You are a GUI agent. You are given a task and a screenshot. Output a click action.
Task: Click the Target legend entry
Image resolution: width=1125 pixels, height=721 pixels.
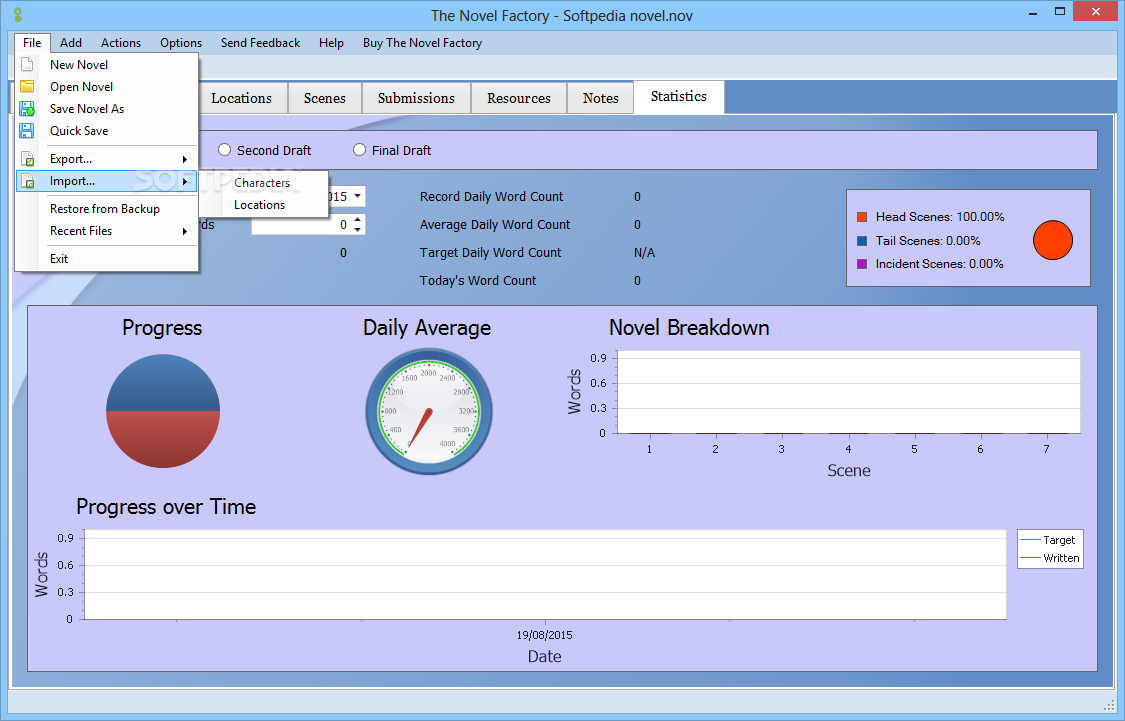[x=1049, y=539]
